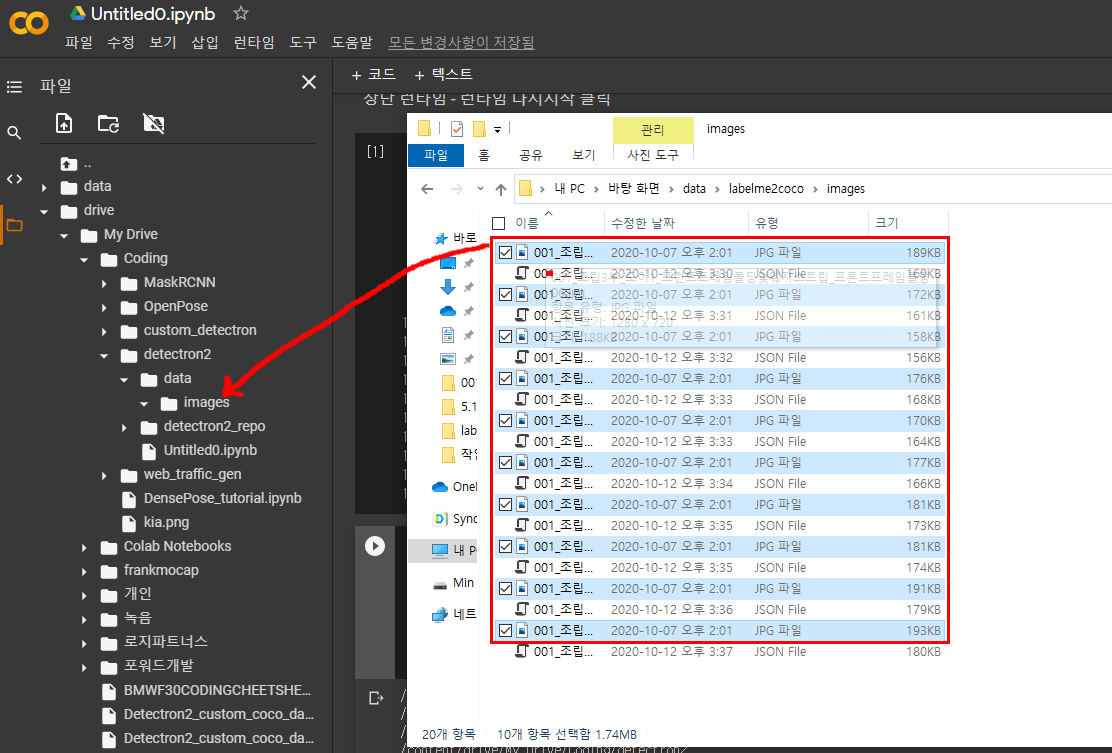Open network entry in navigation pane
The image size is (1112, 753).
click(454, 614)
